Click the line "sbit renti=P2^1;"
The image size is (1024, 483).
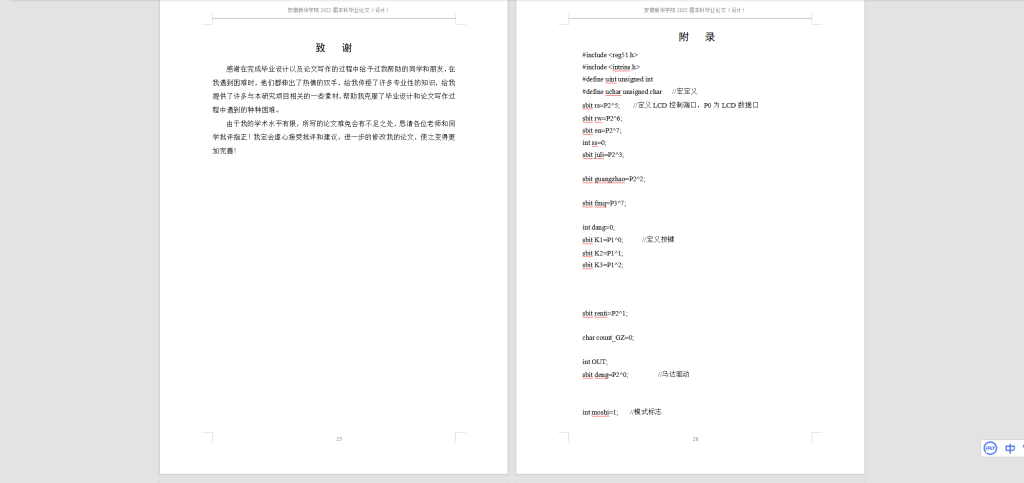click(x=605, y=314)
